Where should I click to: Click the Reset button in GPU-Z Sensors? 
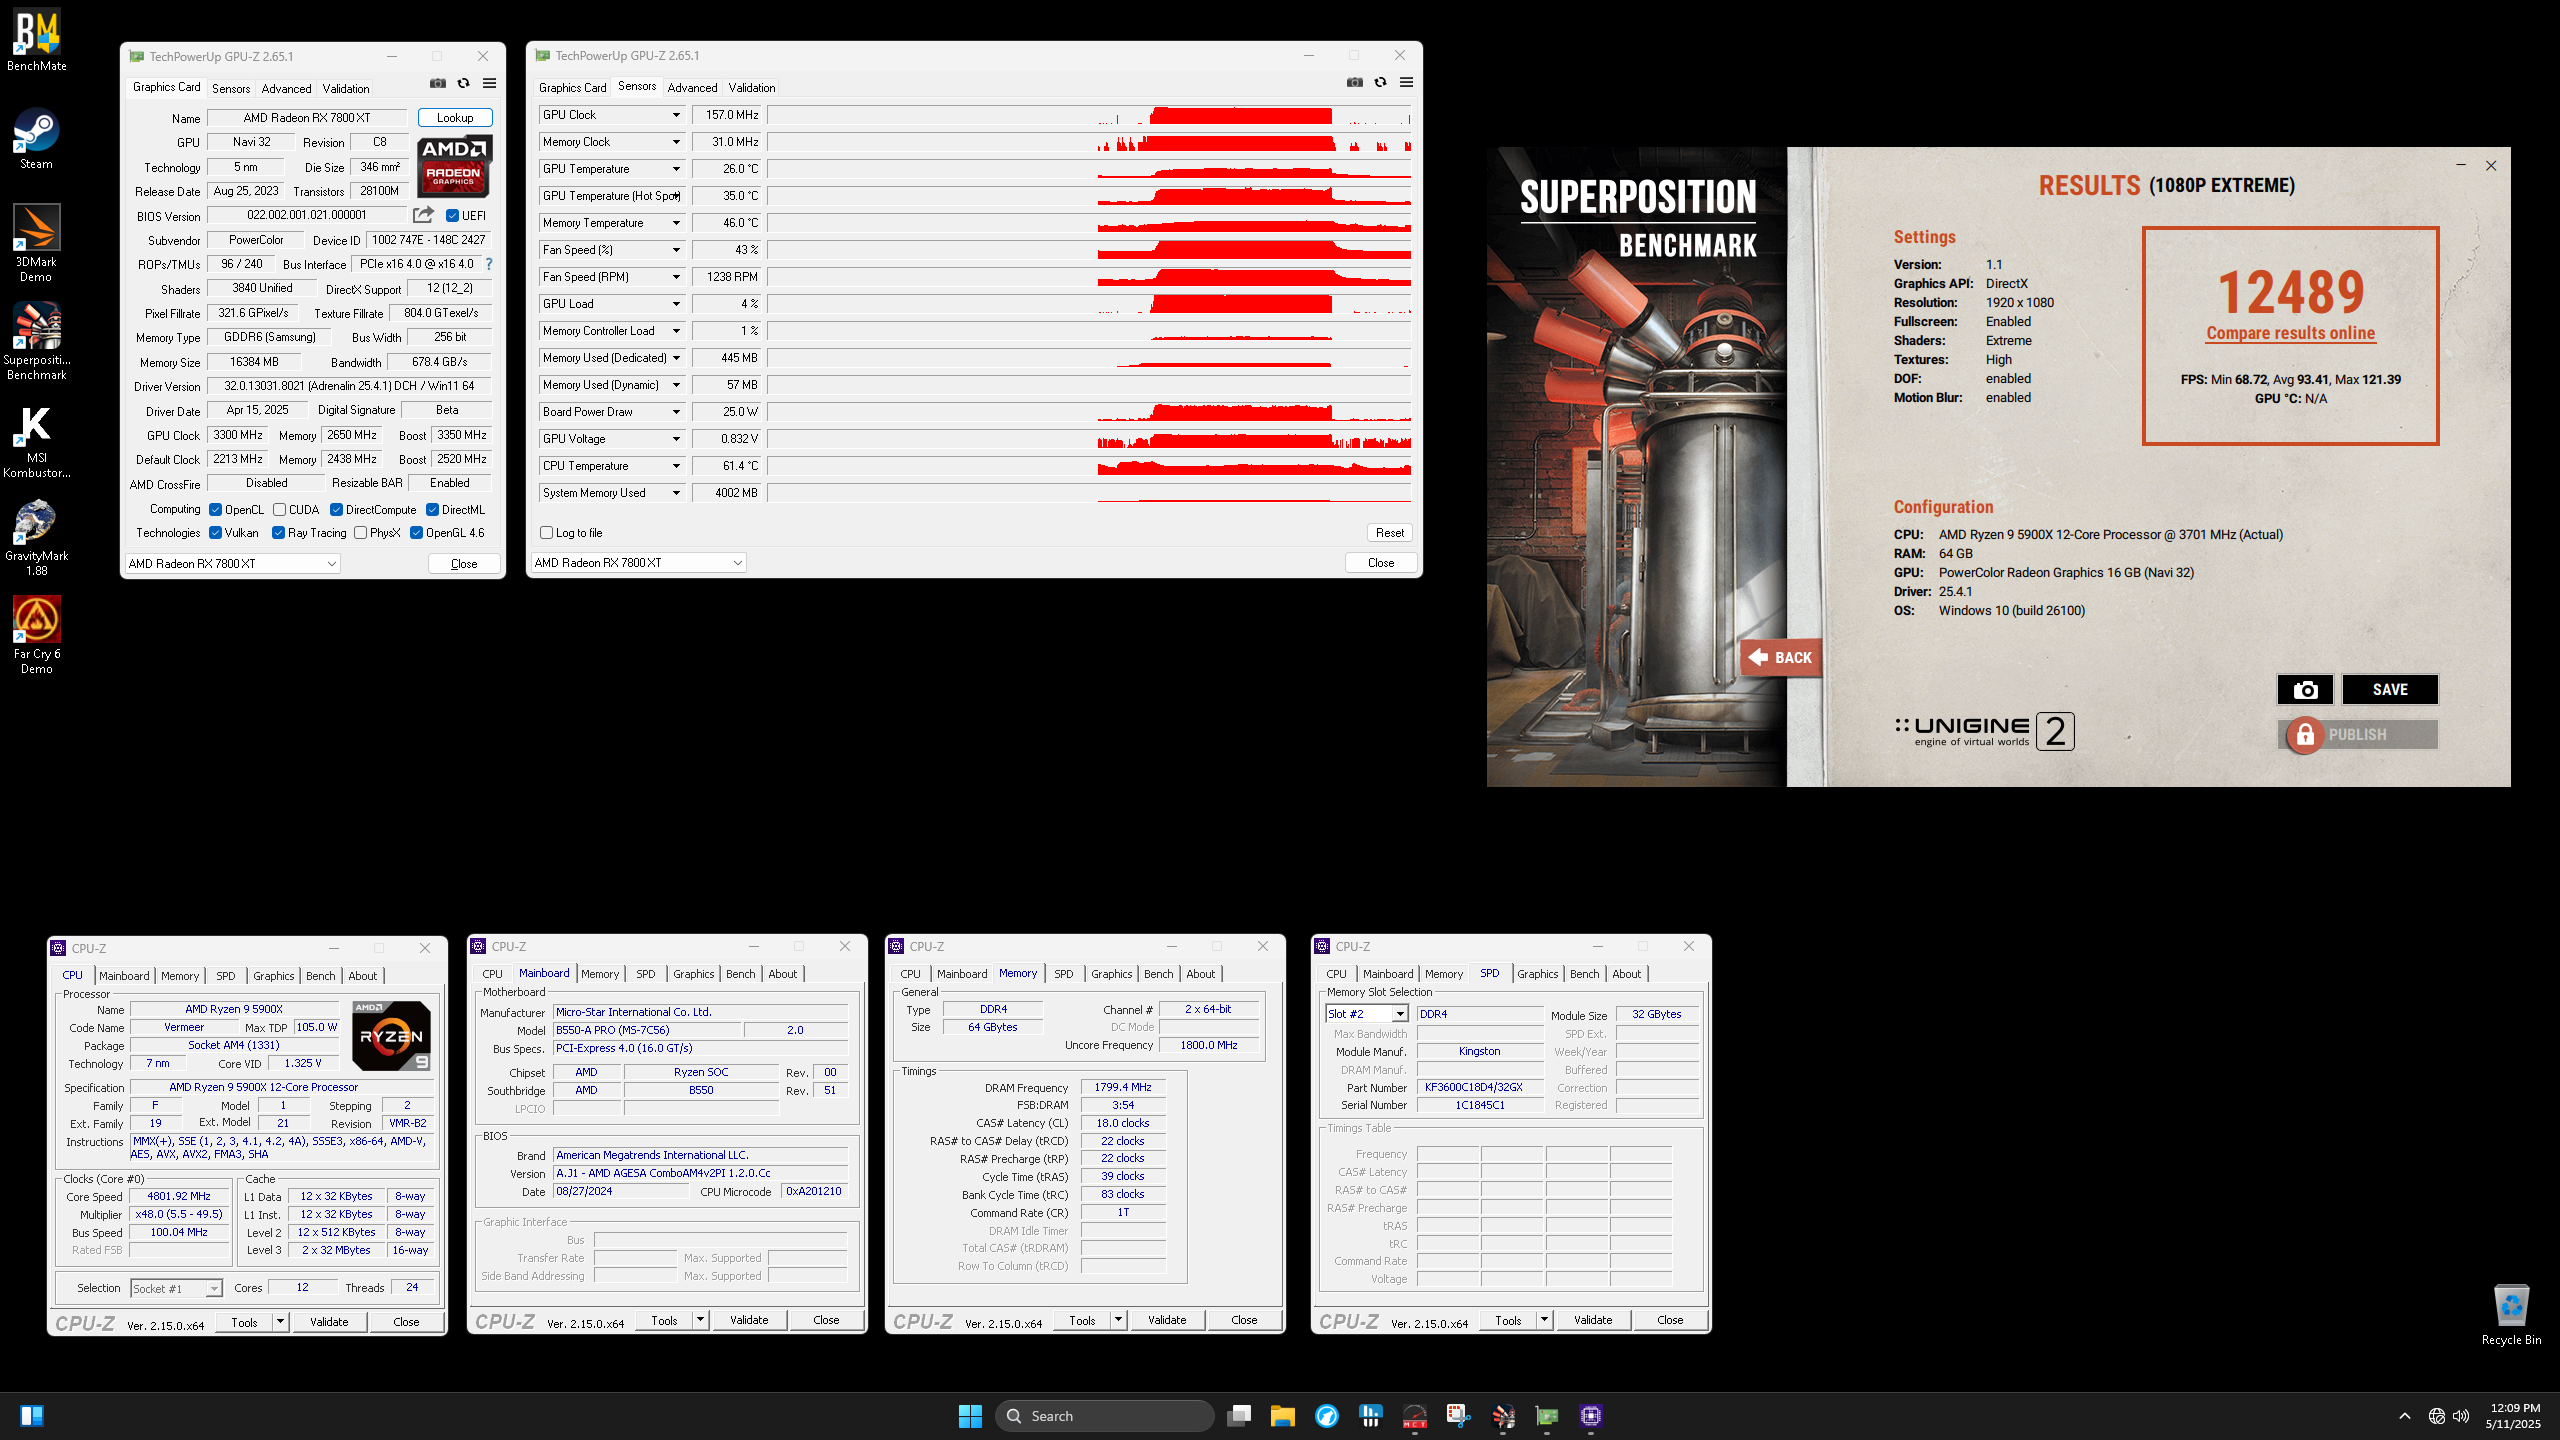click(x=1390, y=533)
